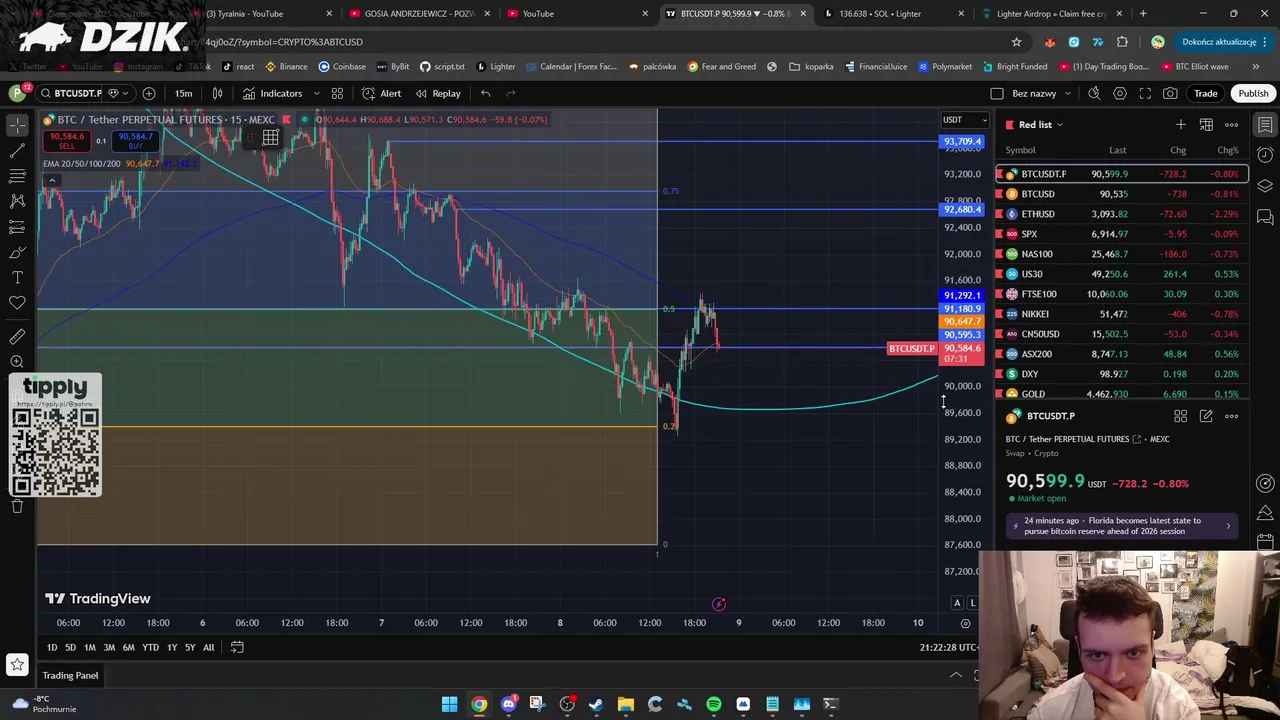Click the Trade button
Viewport: 1280px width, 720px height.
tap(1205, 93)
